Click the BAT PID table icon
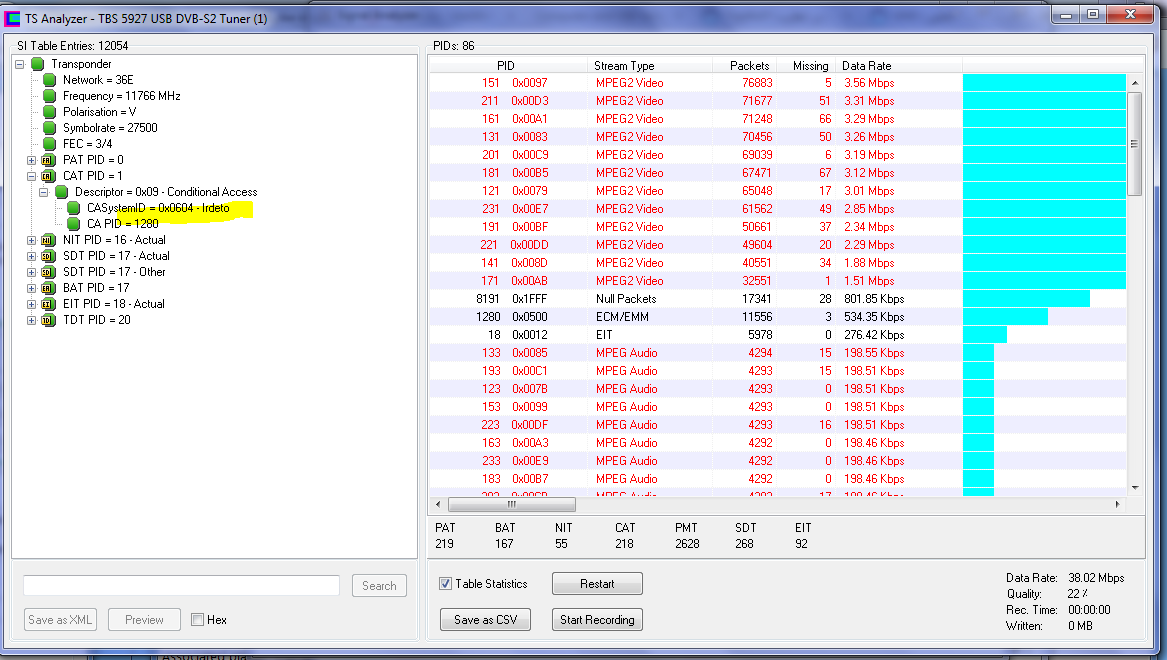The image size is (1167, 660). (47, 288)
